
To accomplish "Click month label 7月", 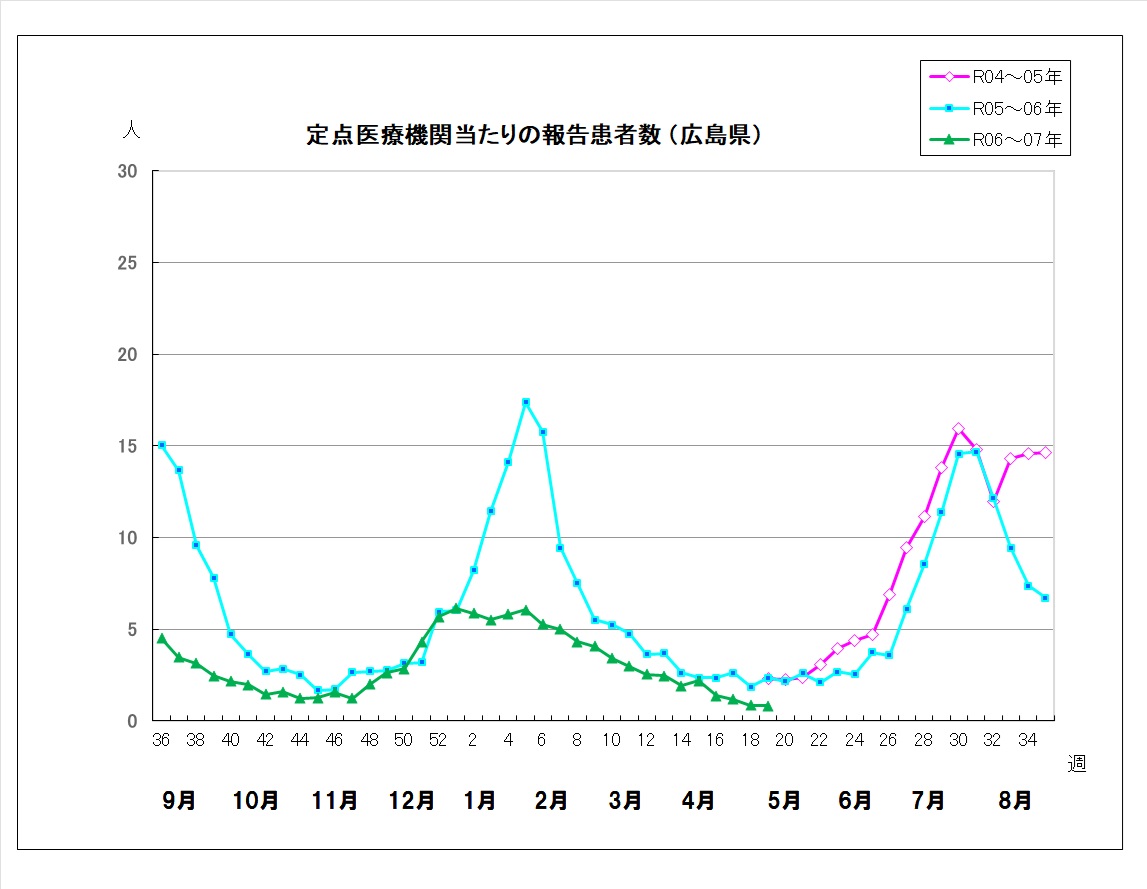I will click(928, 800).
